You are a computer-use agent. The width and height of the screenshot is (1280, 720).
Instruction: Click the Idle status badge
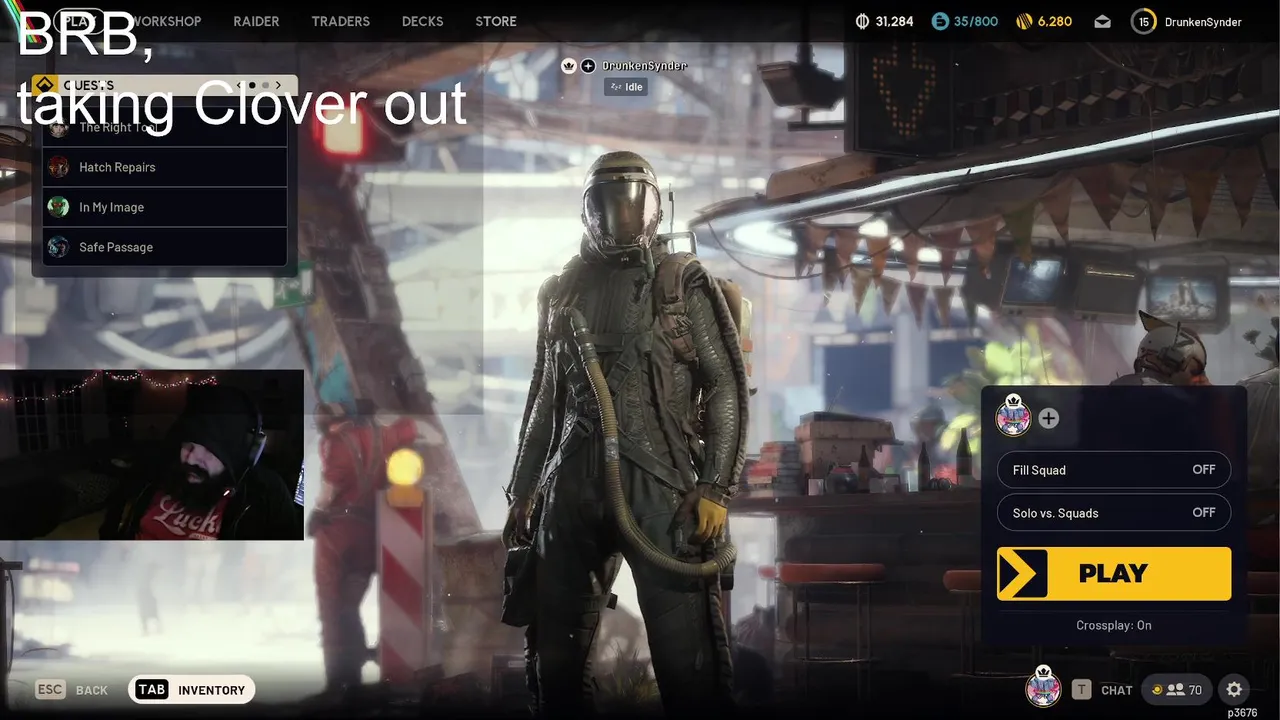coord(626,87)
